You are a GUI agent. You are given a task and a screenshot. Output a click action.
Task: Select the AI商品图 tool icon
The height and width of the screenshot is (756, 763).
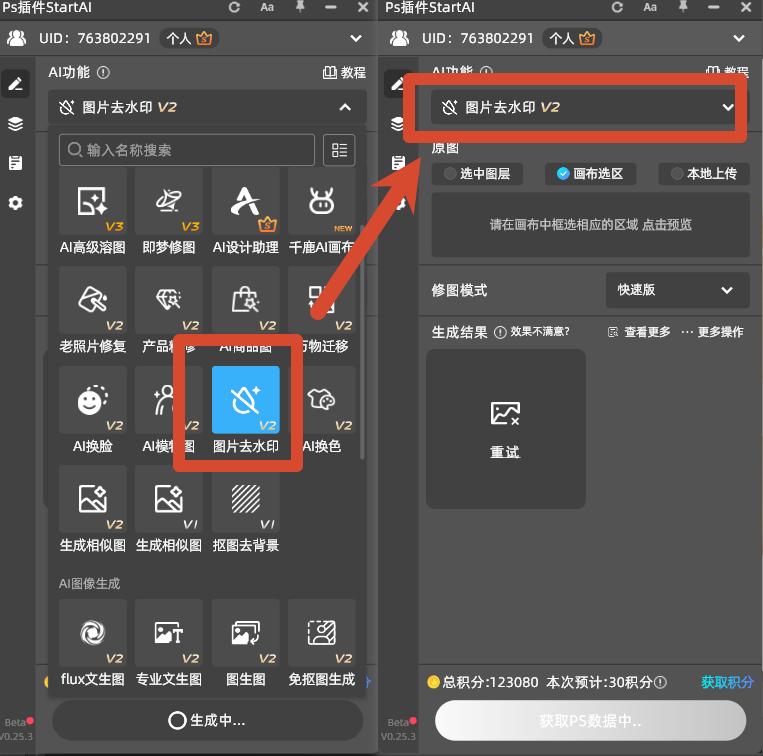246,300
